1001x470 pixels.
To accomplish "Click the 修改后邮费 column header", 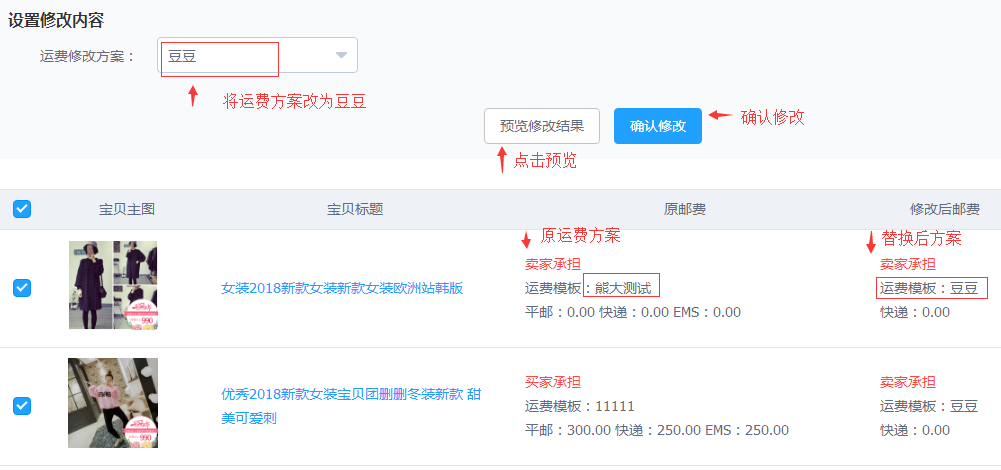I will pos(944,209).
